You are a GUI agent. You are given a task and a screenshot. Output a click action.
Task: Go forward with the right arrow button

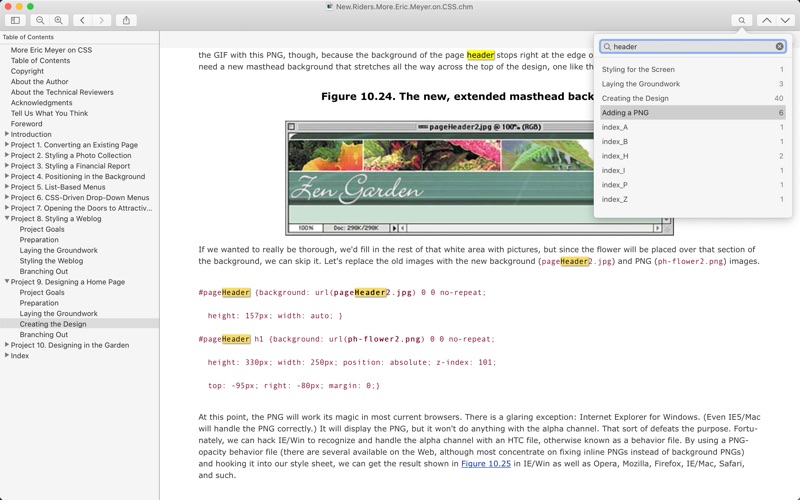pyautogui.click(x=101, y=20)
